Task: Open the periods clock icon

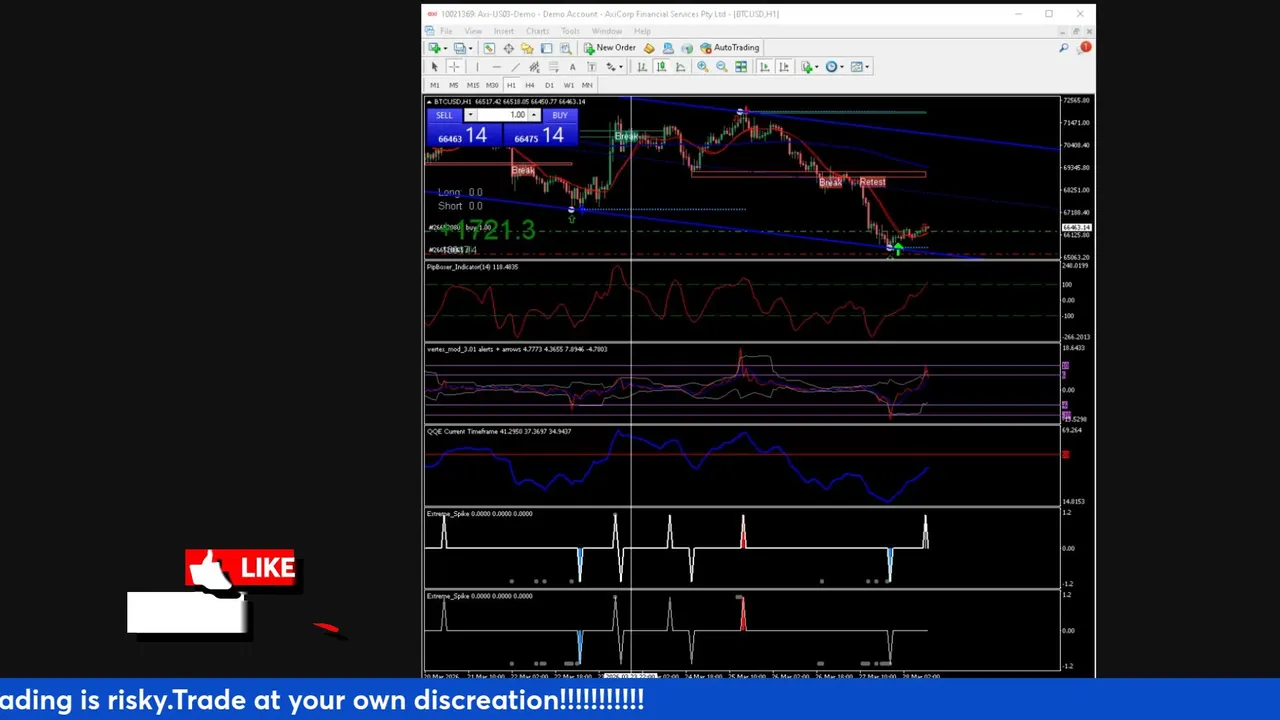Action: click(831, 67)
